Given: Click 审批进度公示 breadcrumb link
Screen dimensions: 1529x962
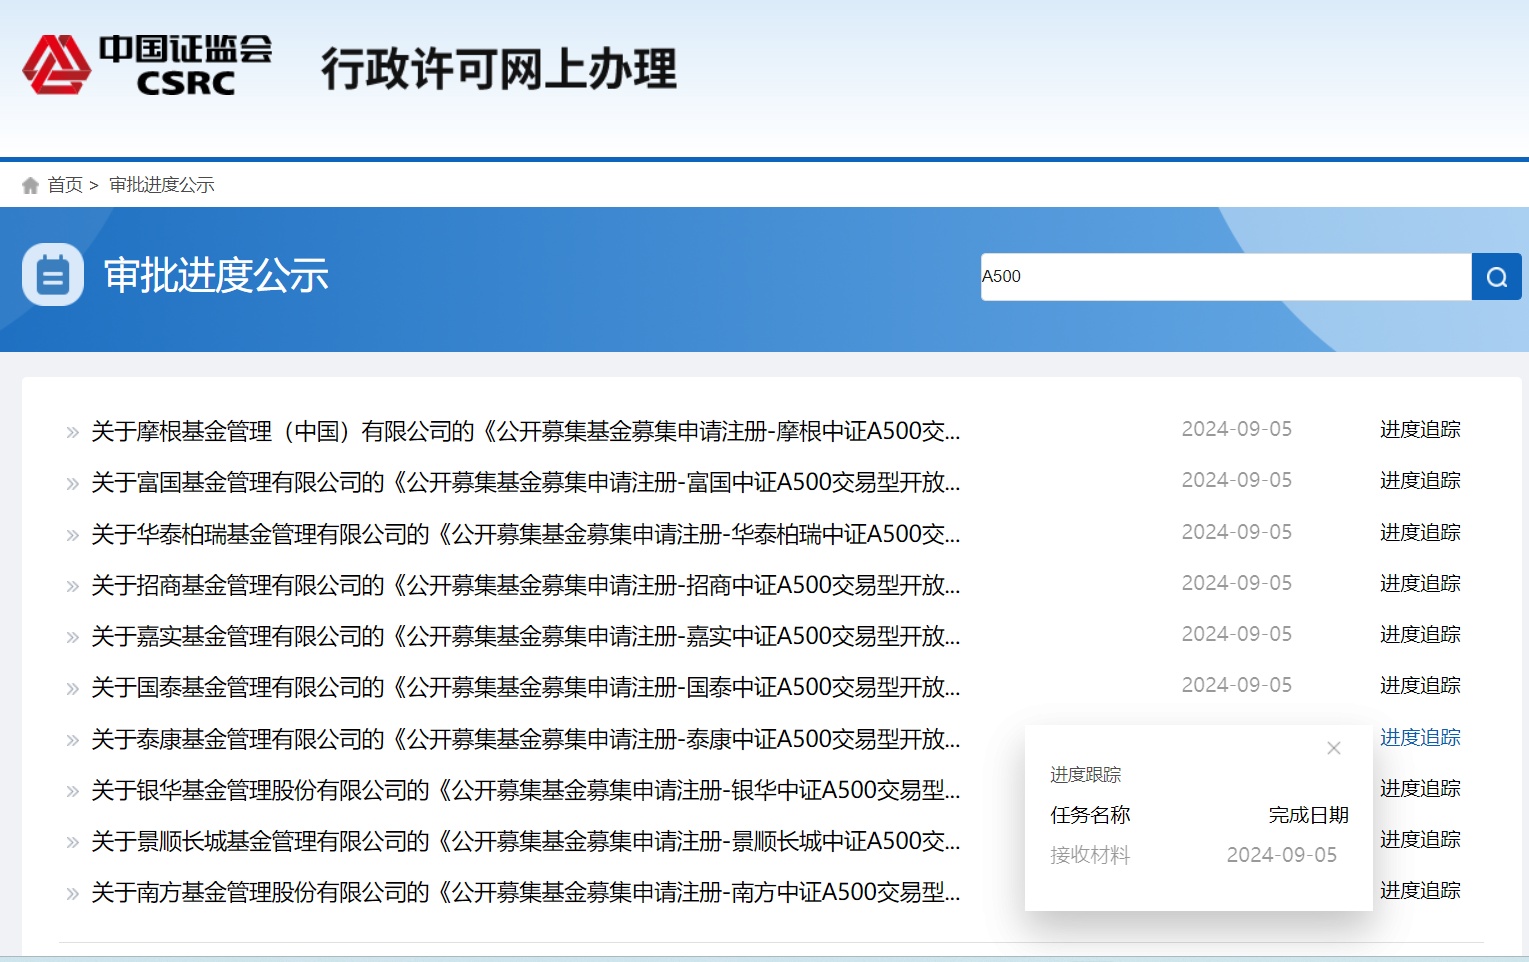Looking at the screenshot, I should (x=161, y=185).
